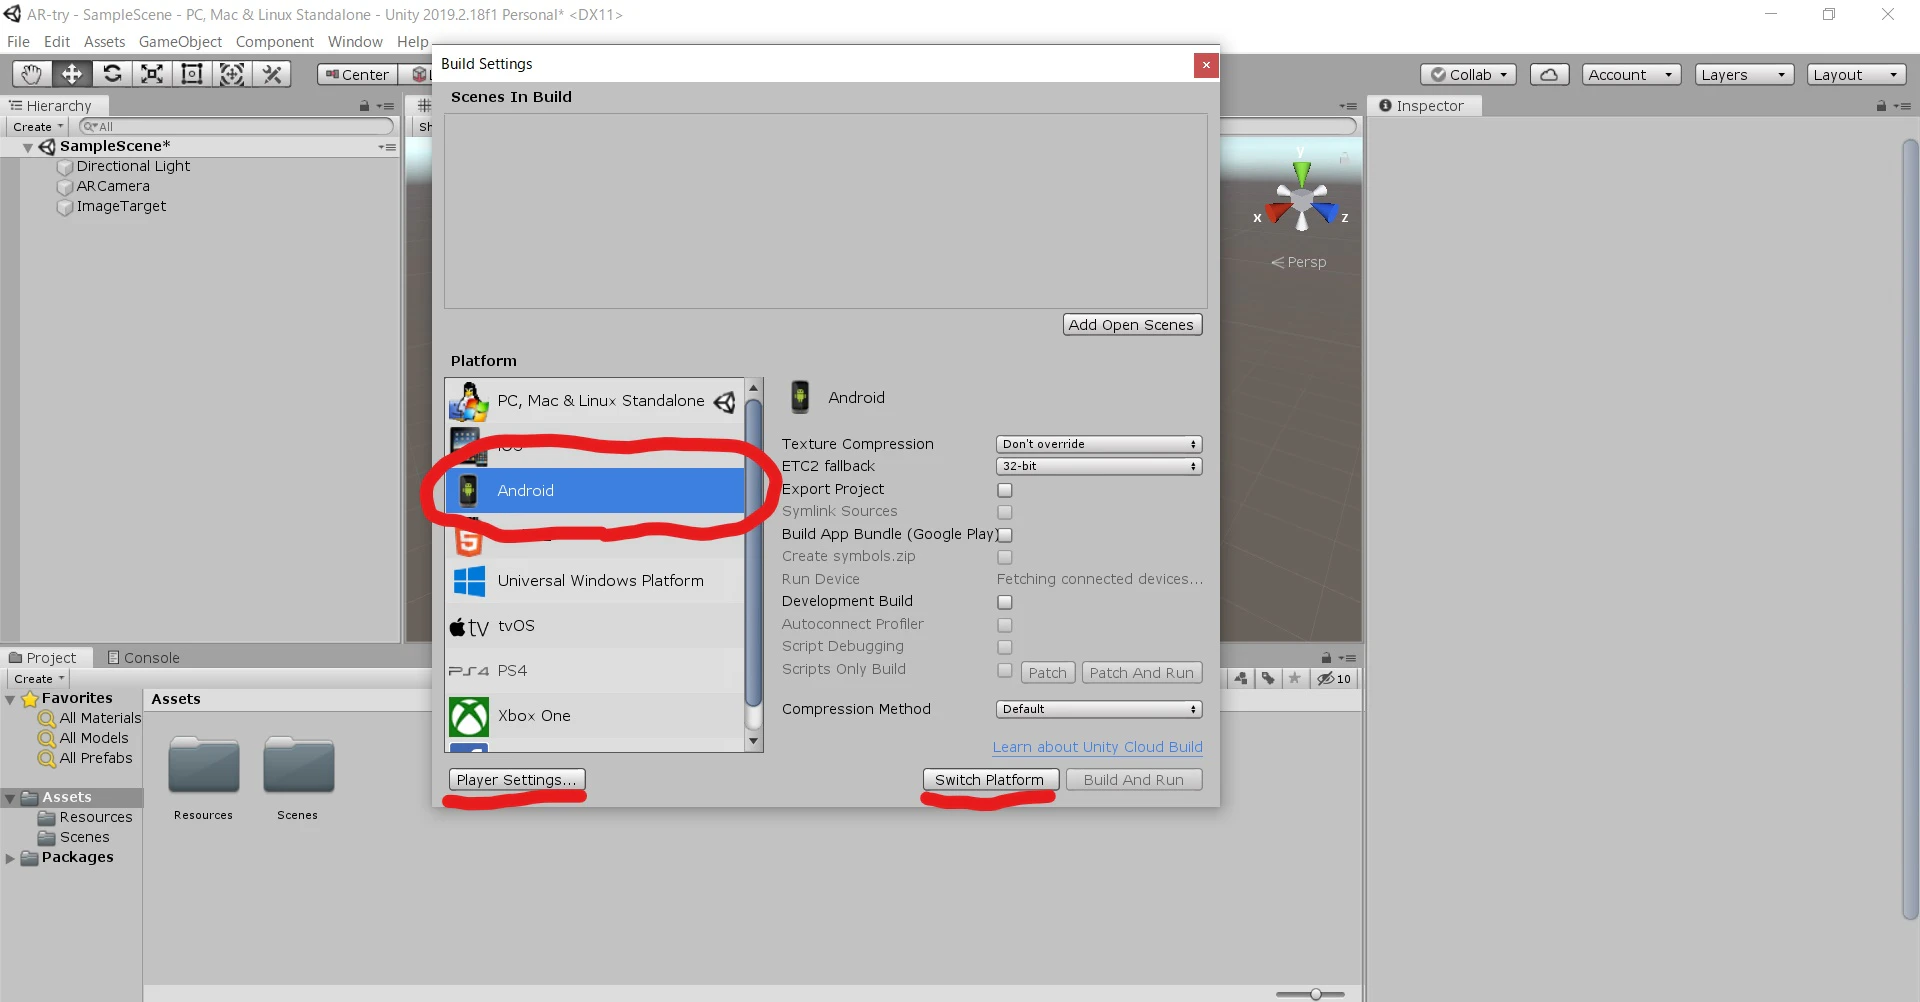Expand the Packages folder arrow
The height and width of the screenshot is (1002, 1920).
click(x=10, y=858)
